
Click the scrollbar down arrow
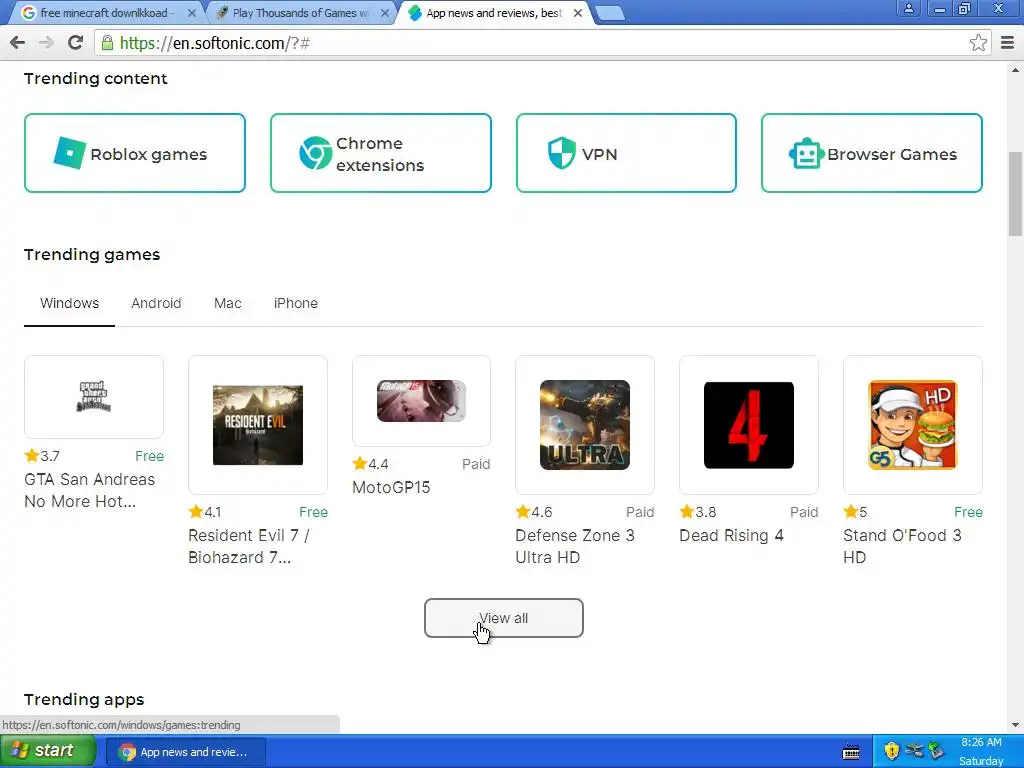(1015, 725)
